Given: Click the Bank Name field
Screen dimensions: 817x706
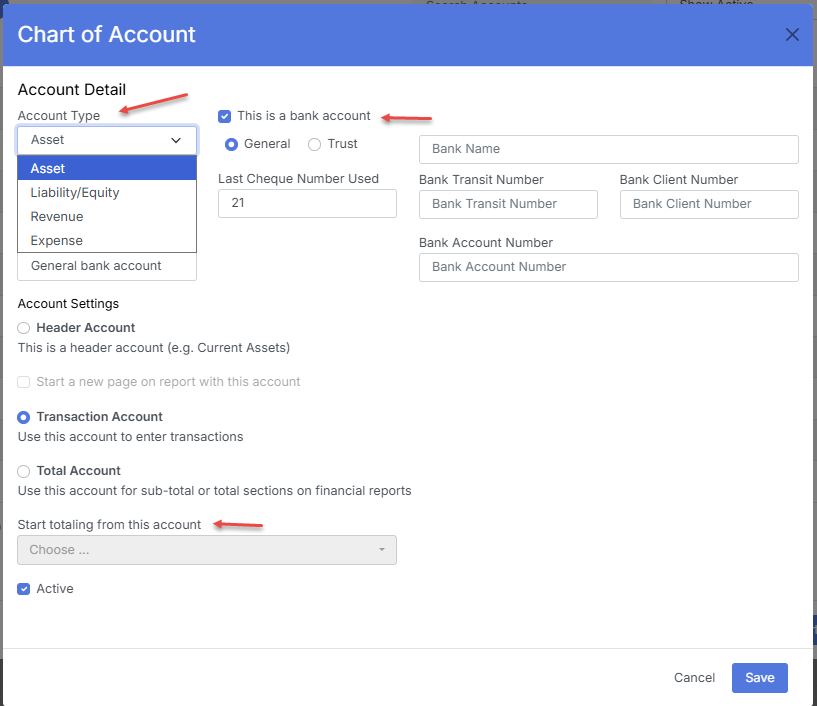Looking at the screenshot, I should click(608, 149).
